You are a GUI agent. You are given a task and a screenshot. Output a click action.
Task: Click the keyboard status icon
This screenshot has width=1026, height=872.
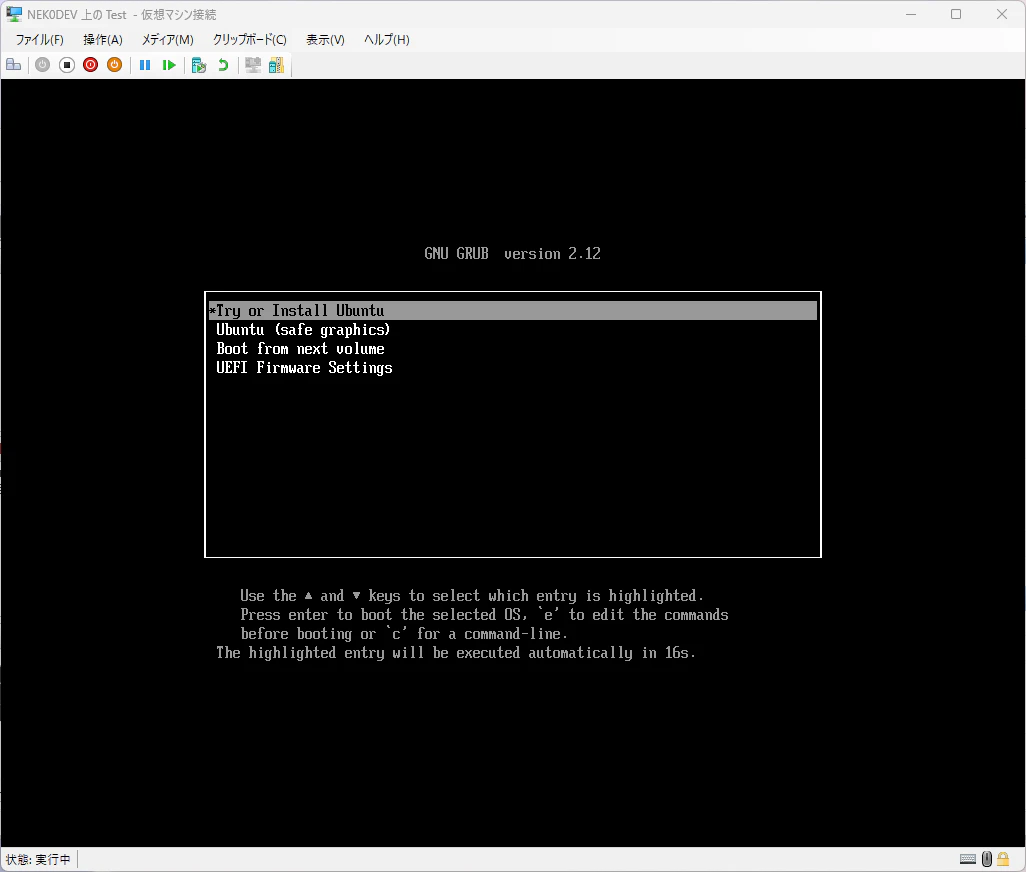pyautogui.click(x=968, y=859)
